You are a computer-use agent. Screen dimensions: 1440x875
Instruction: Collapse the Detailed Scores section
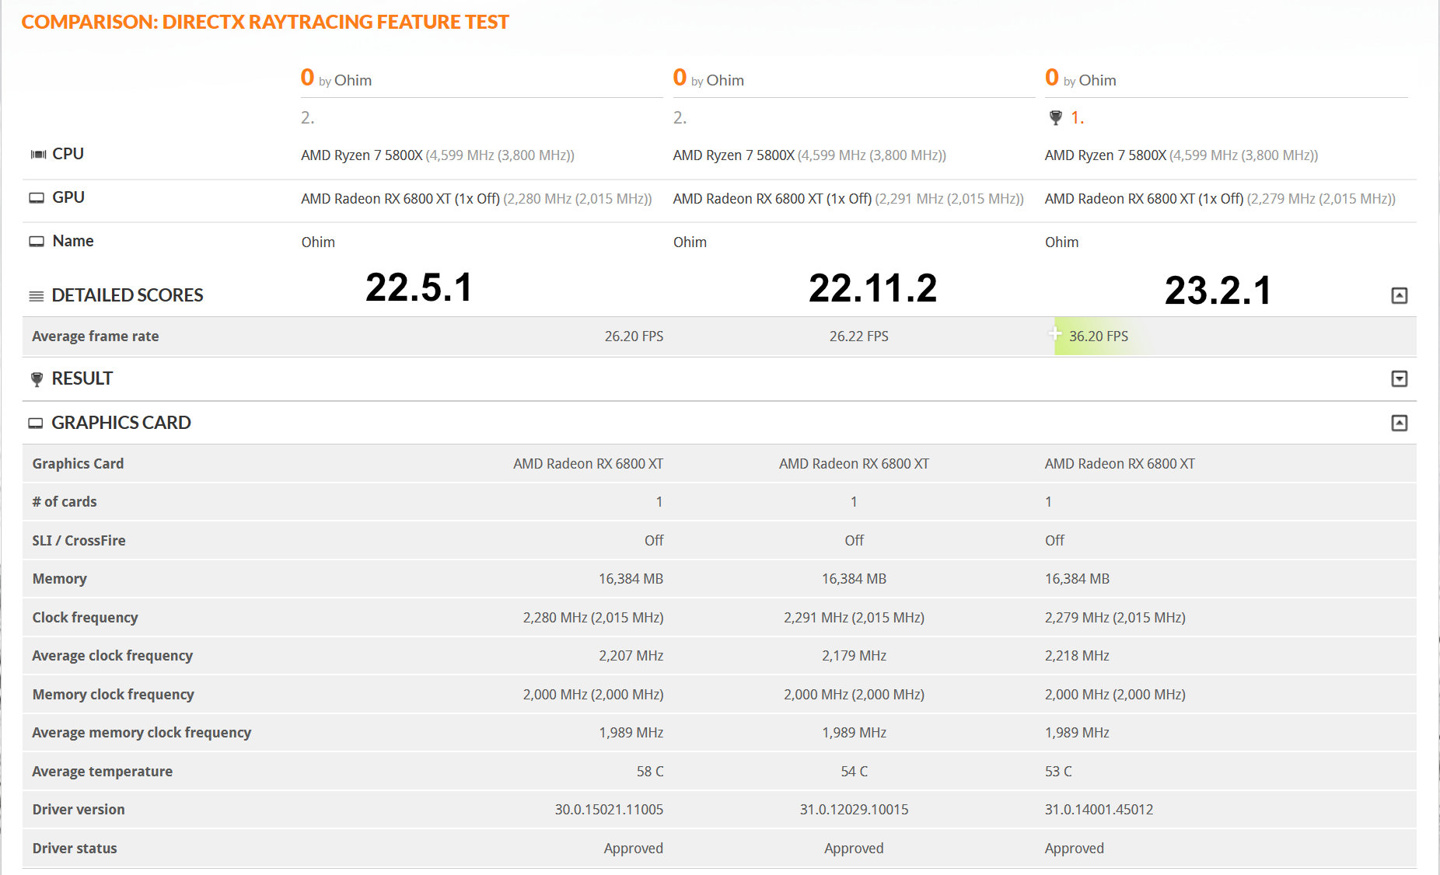pyautogui.click(x=1399, y=295)
